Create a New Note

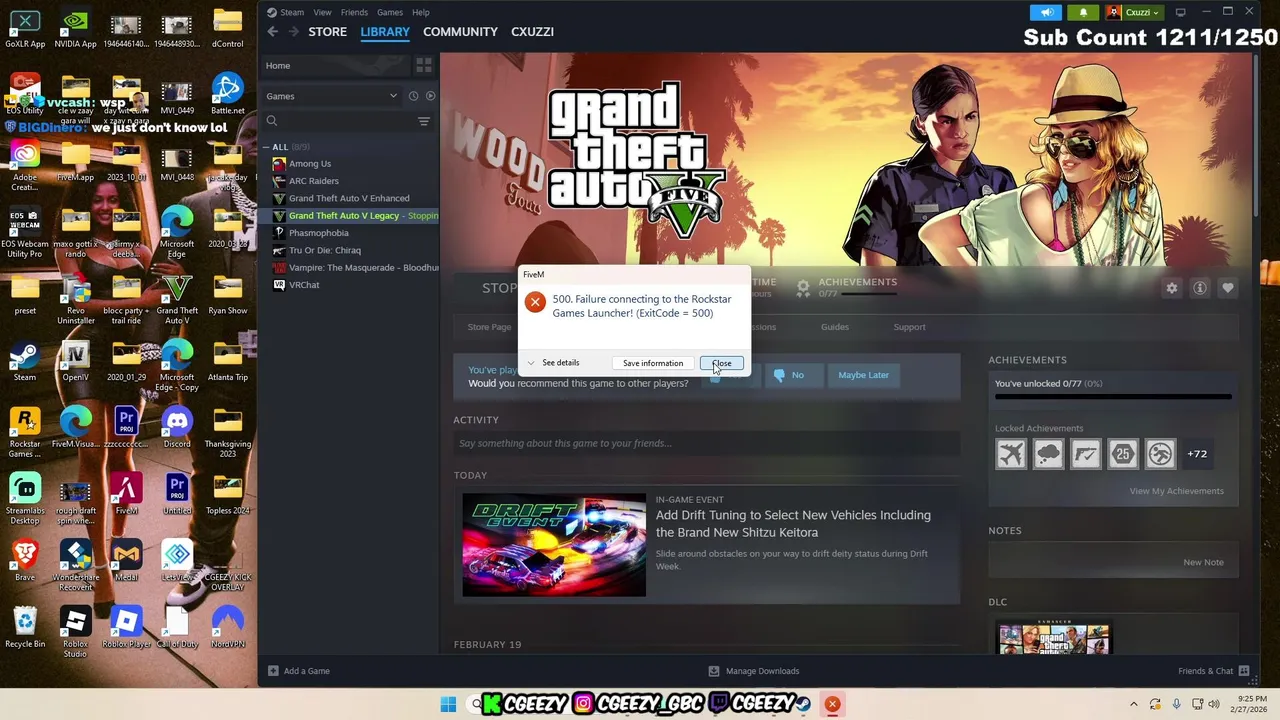click(1203, 562)
